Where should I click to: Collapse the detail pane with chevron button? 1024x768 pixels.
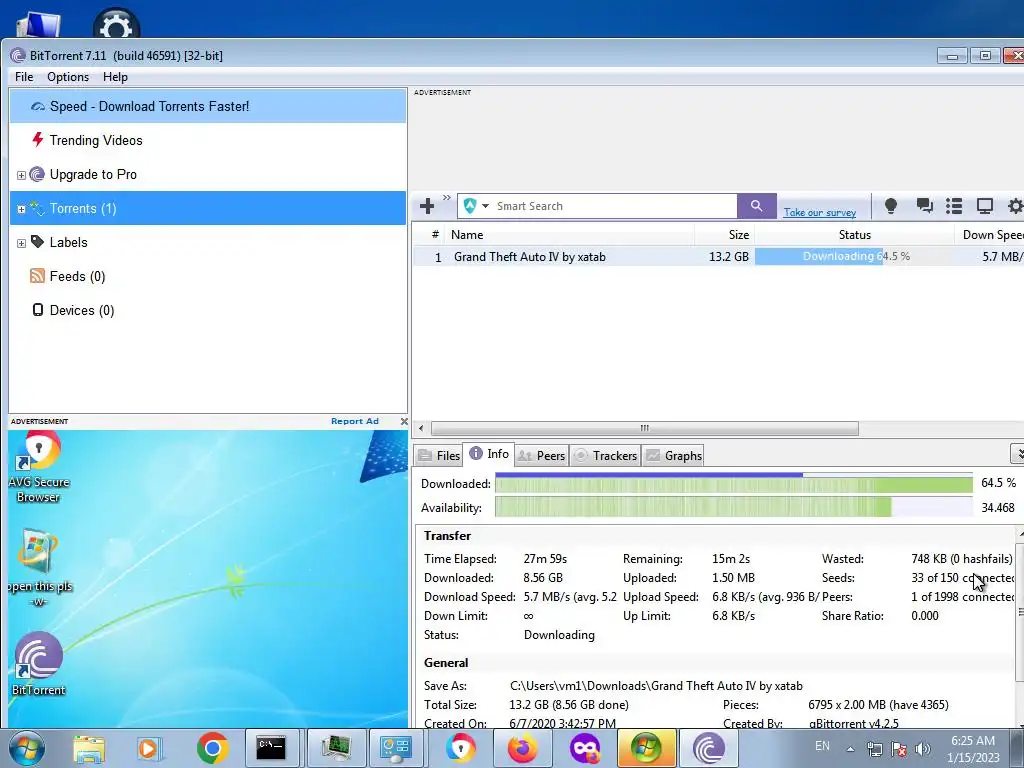(1017, 453)
